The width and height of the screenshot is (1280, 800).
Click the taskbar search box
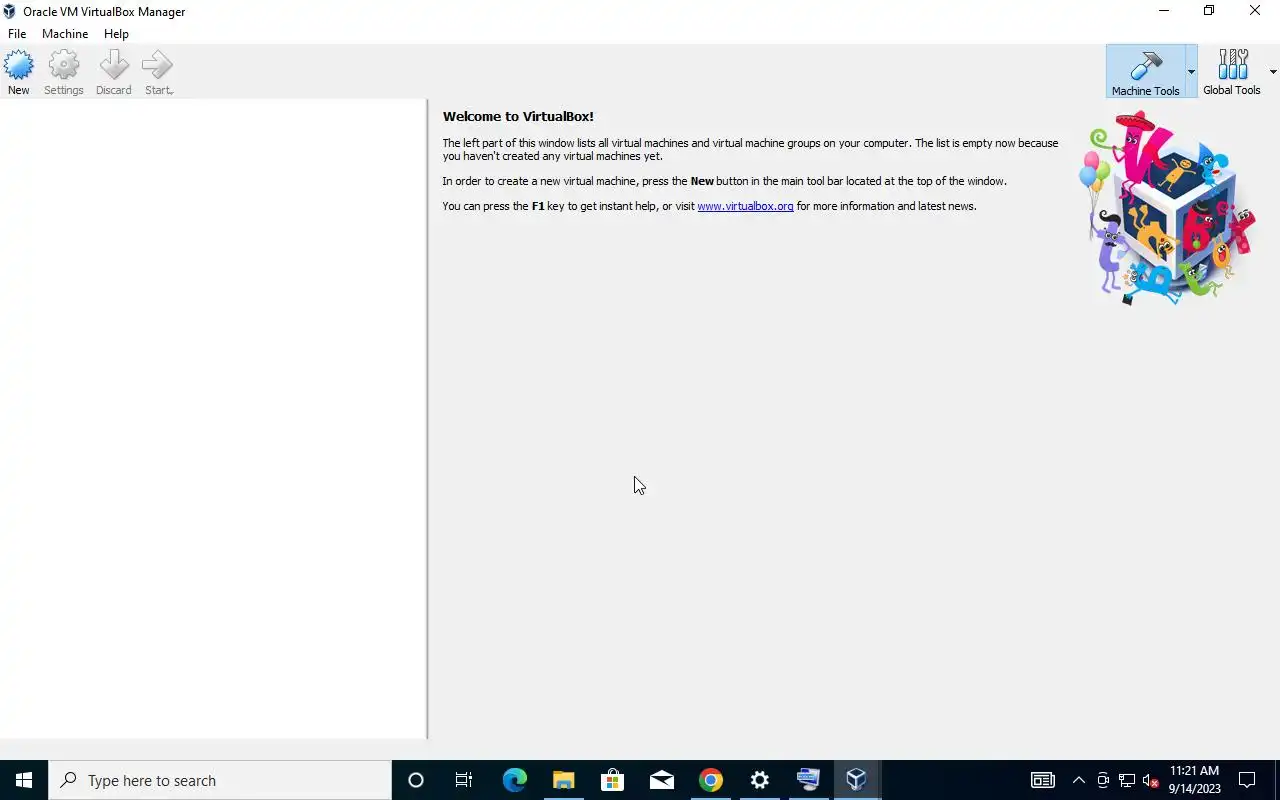[x=220, y=780]
